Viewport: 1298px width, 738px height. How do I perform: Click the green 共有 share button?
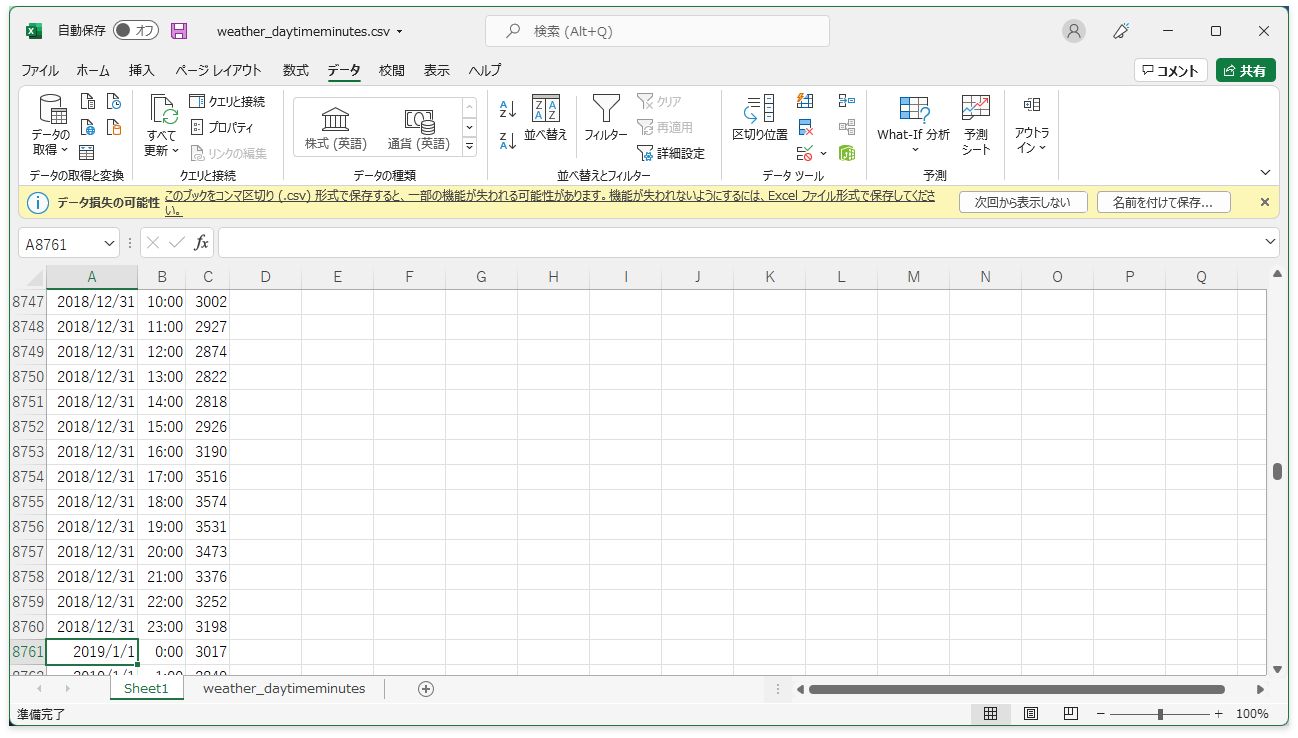pos(1245,70)
